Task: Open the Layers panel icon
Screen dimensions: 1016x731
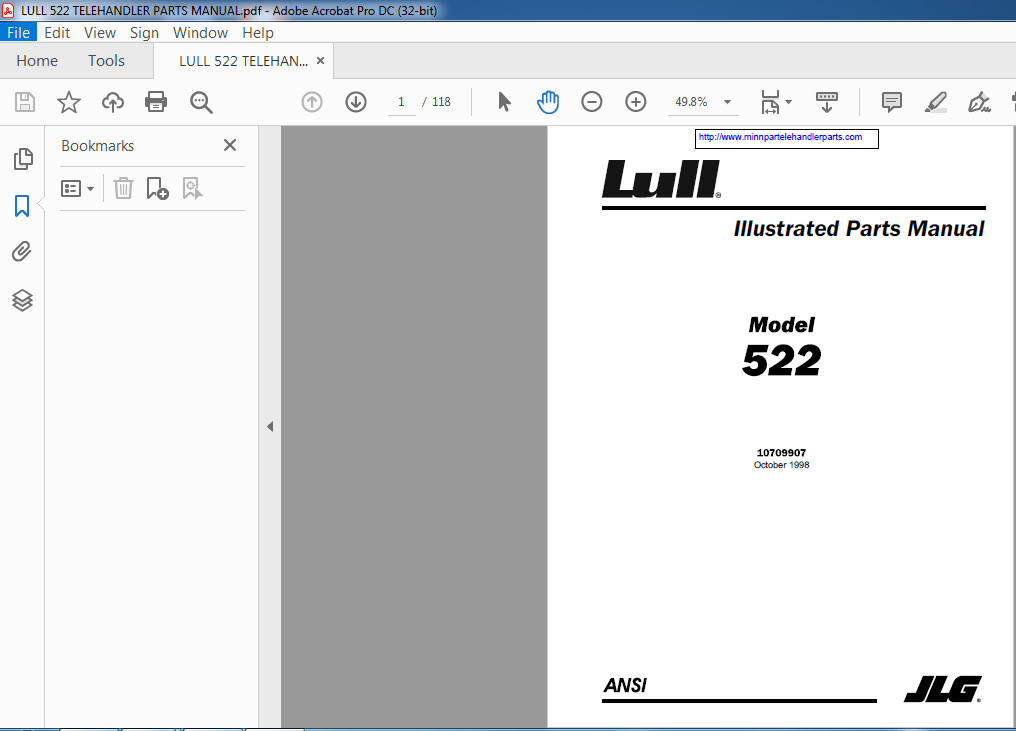Action: pos(22,300)
